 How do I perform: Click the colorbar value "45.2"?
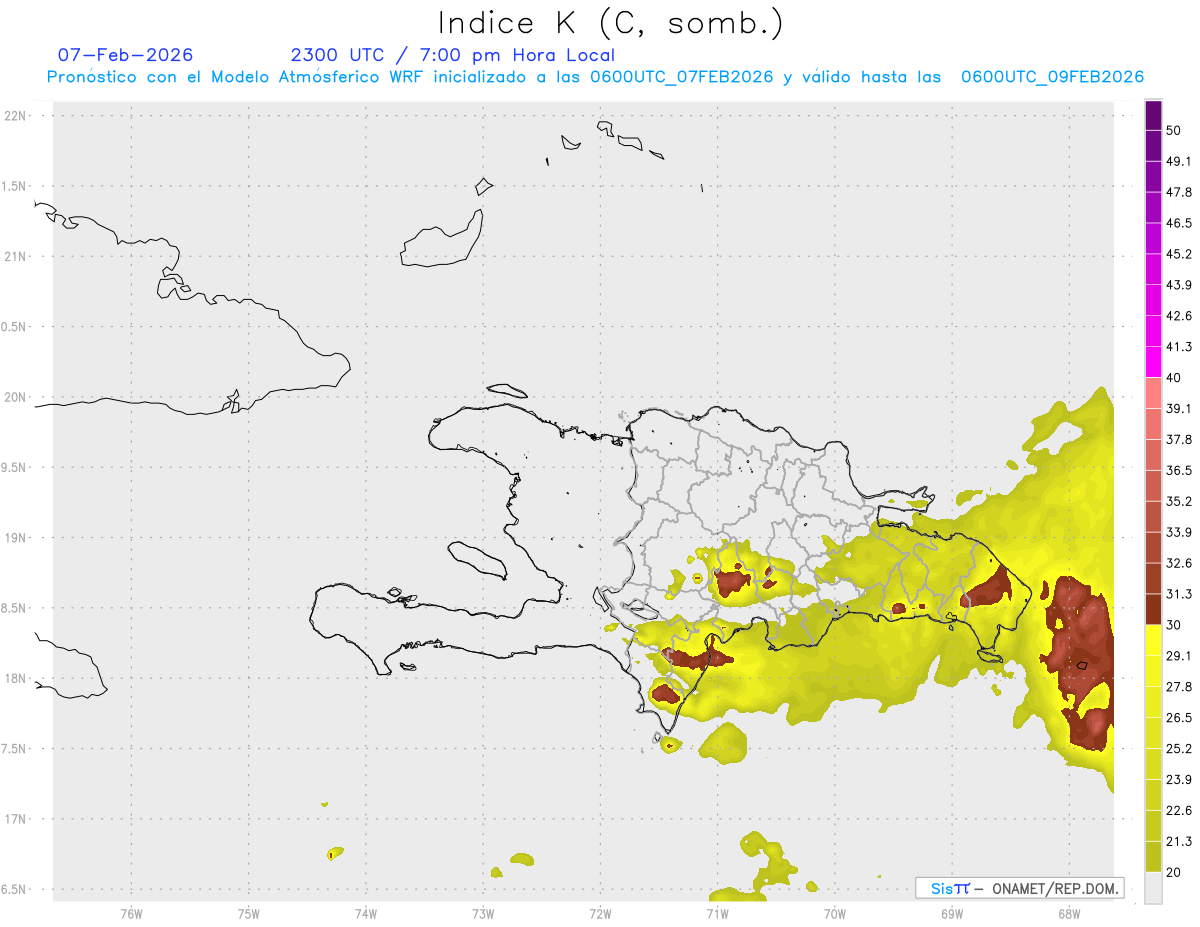point(1179,255)
